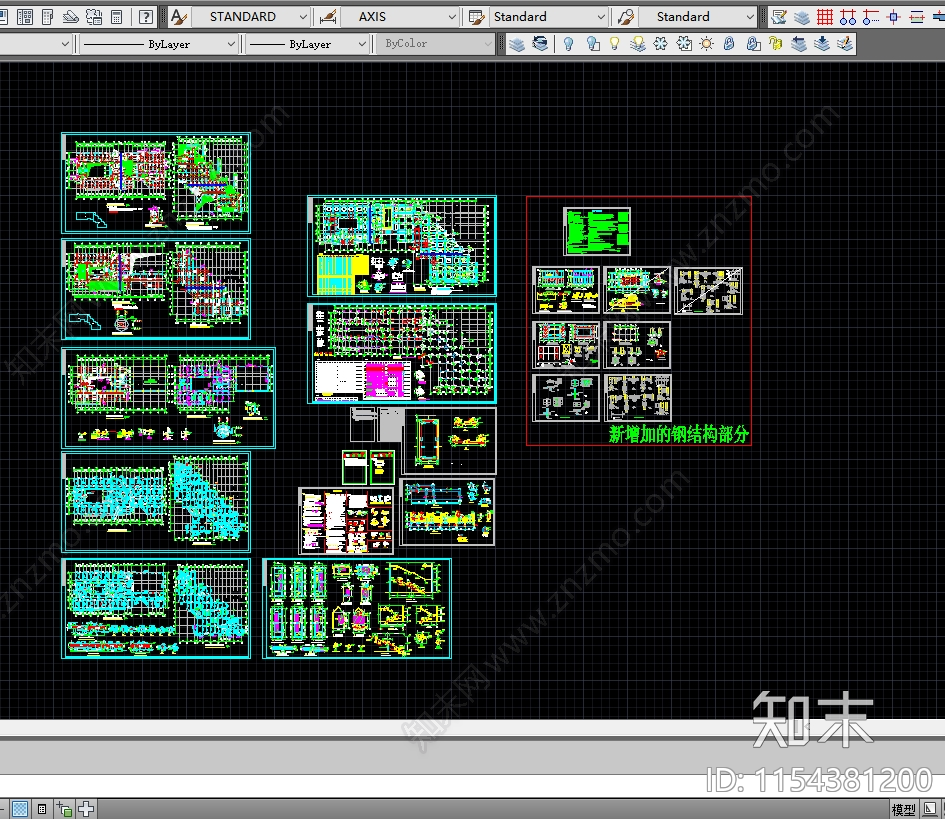The image size is (945, 819).
Task: Click the 新增加的钢结构部分 label text
Action: point(679,434)
